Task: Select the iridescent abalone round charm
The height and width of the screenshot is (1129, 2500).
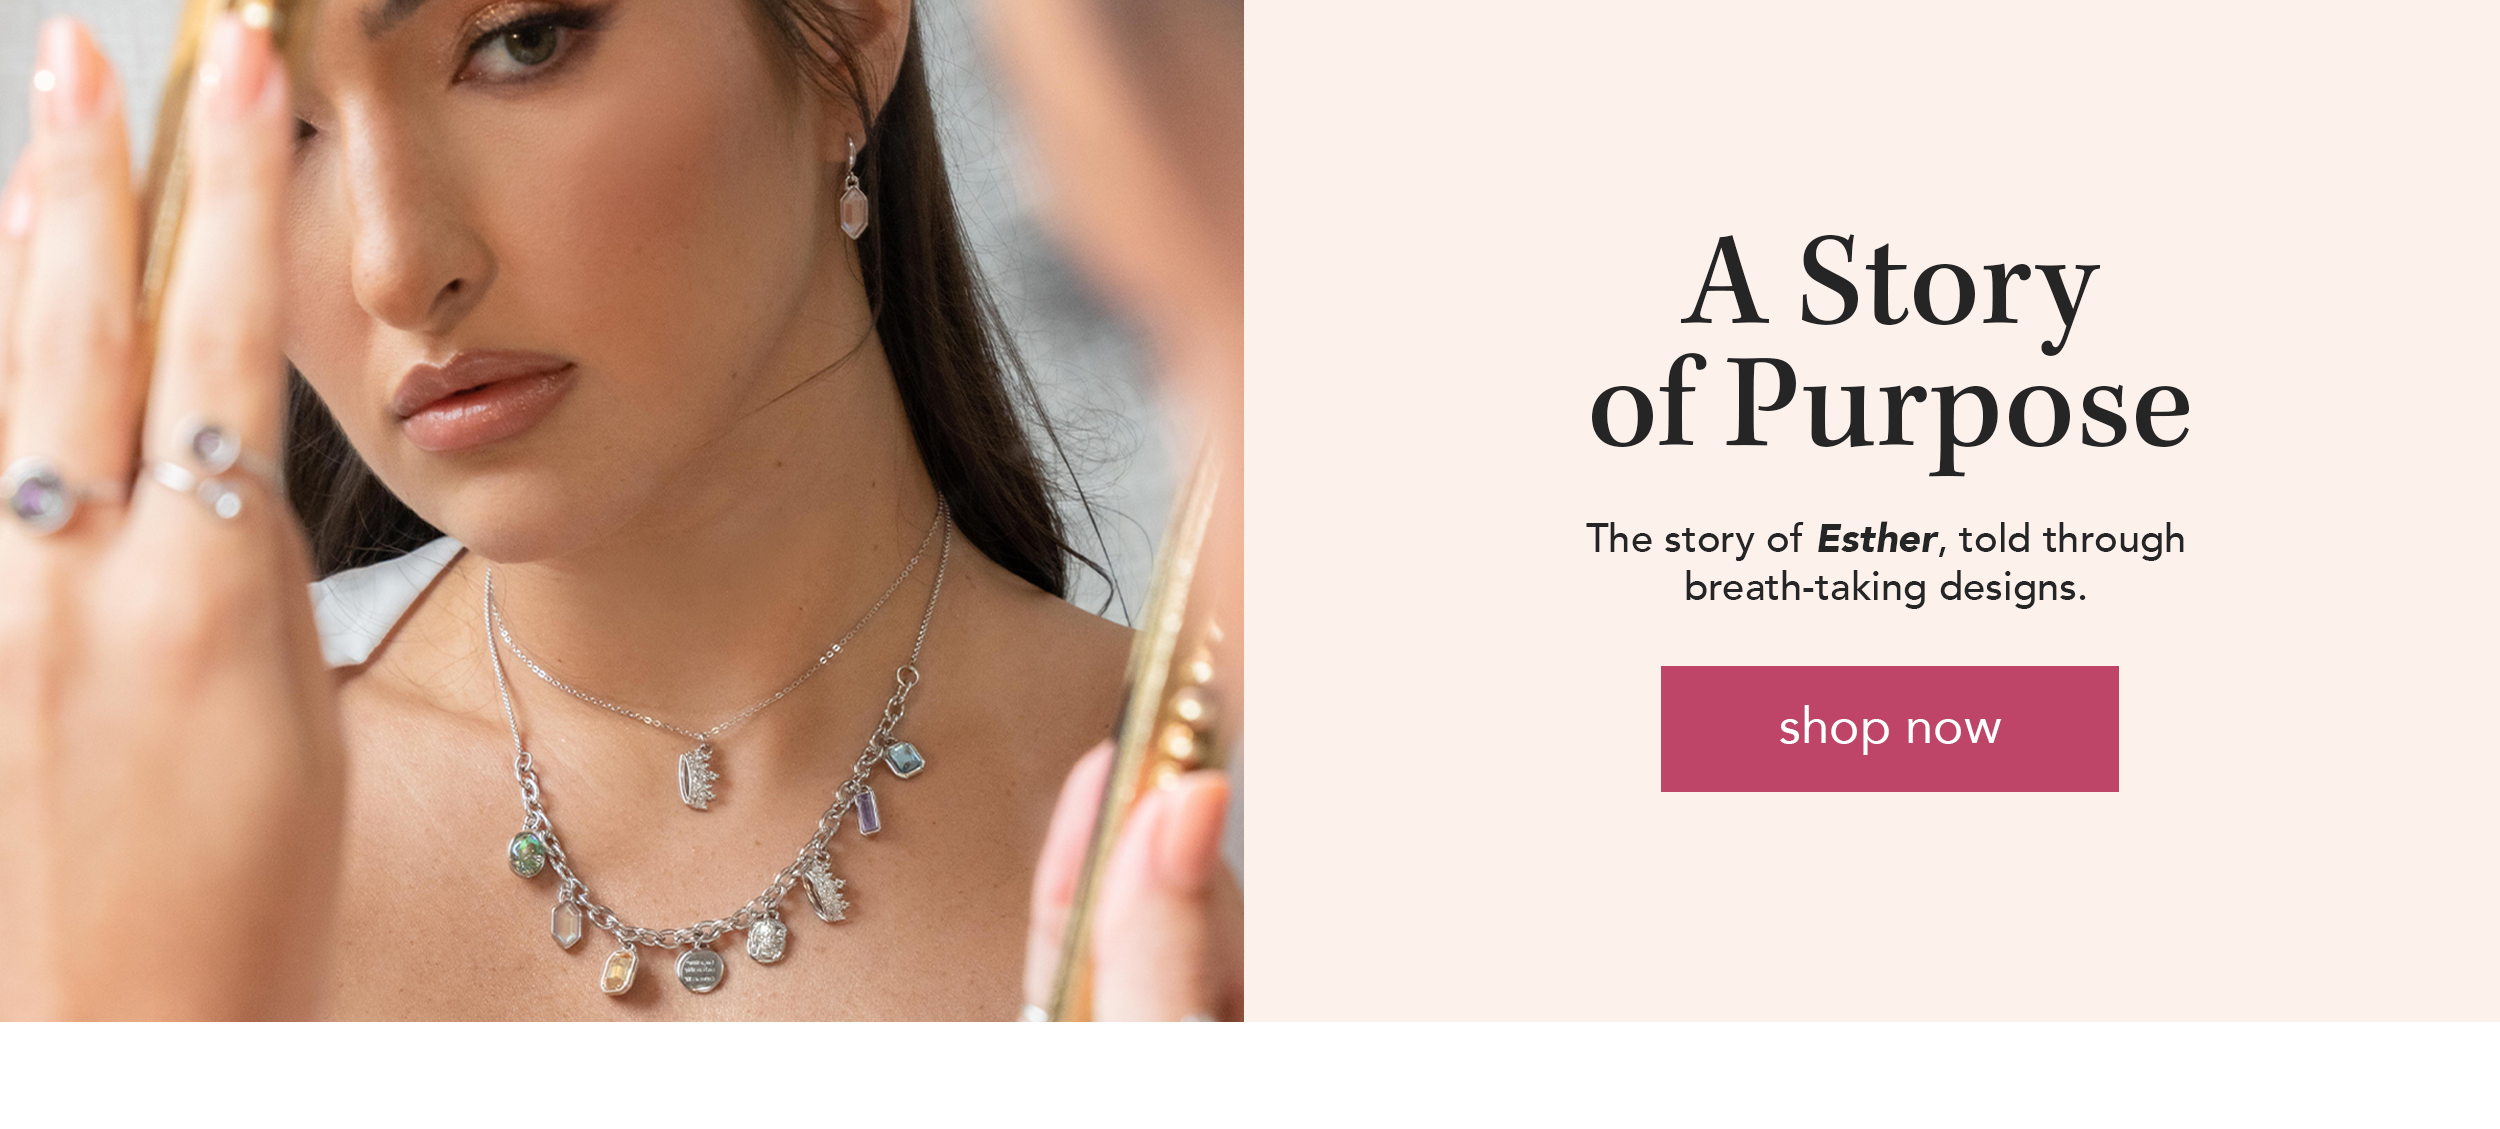Action: (527, 854)
